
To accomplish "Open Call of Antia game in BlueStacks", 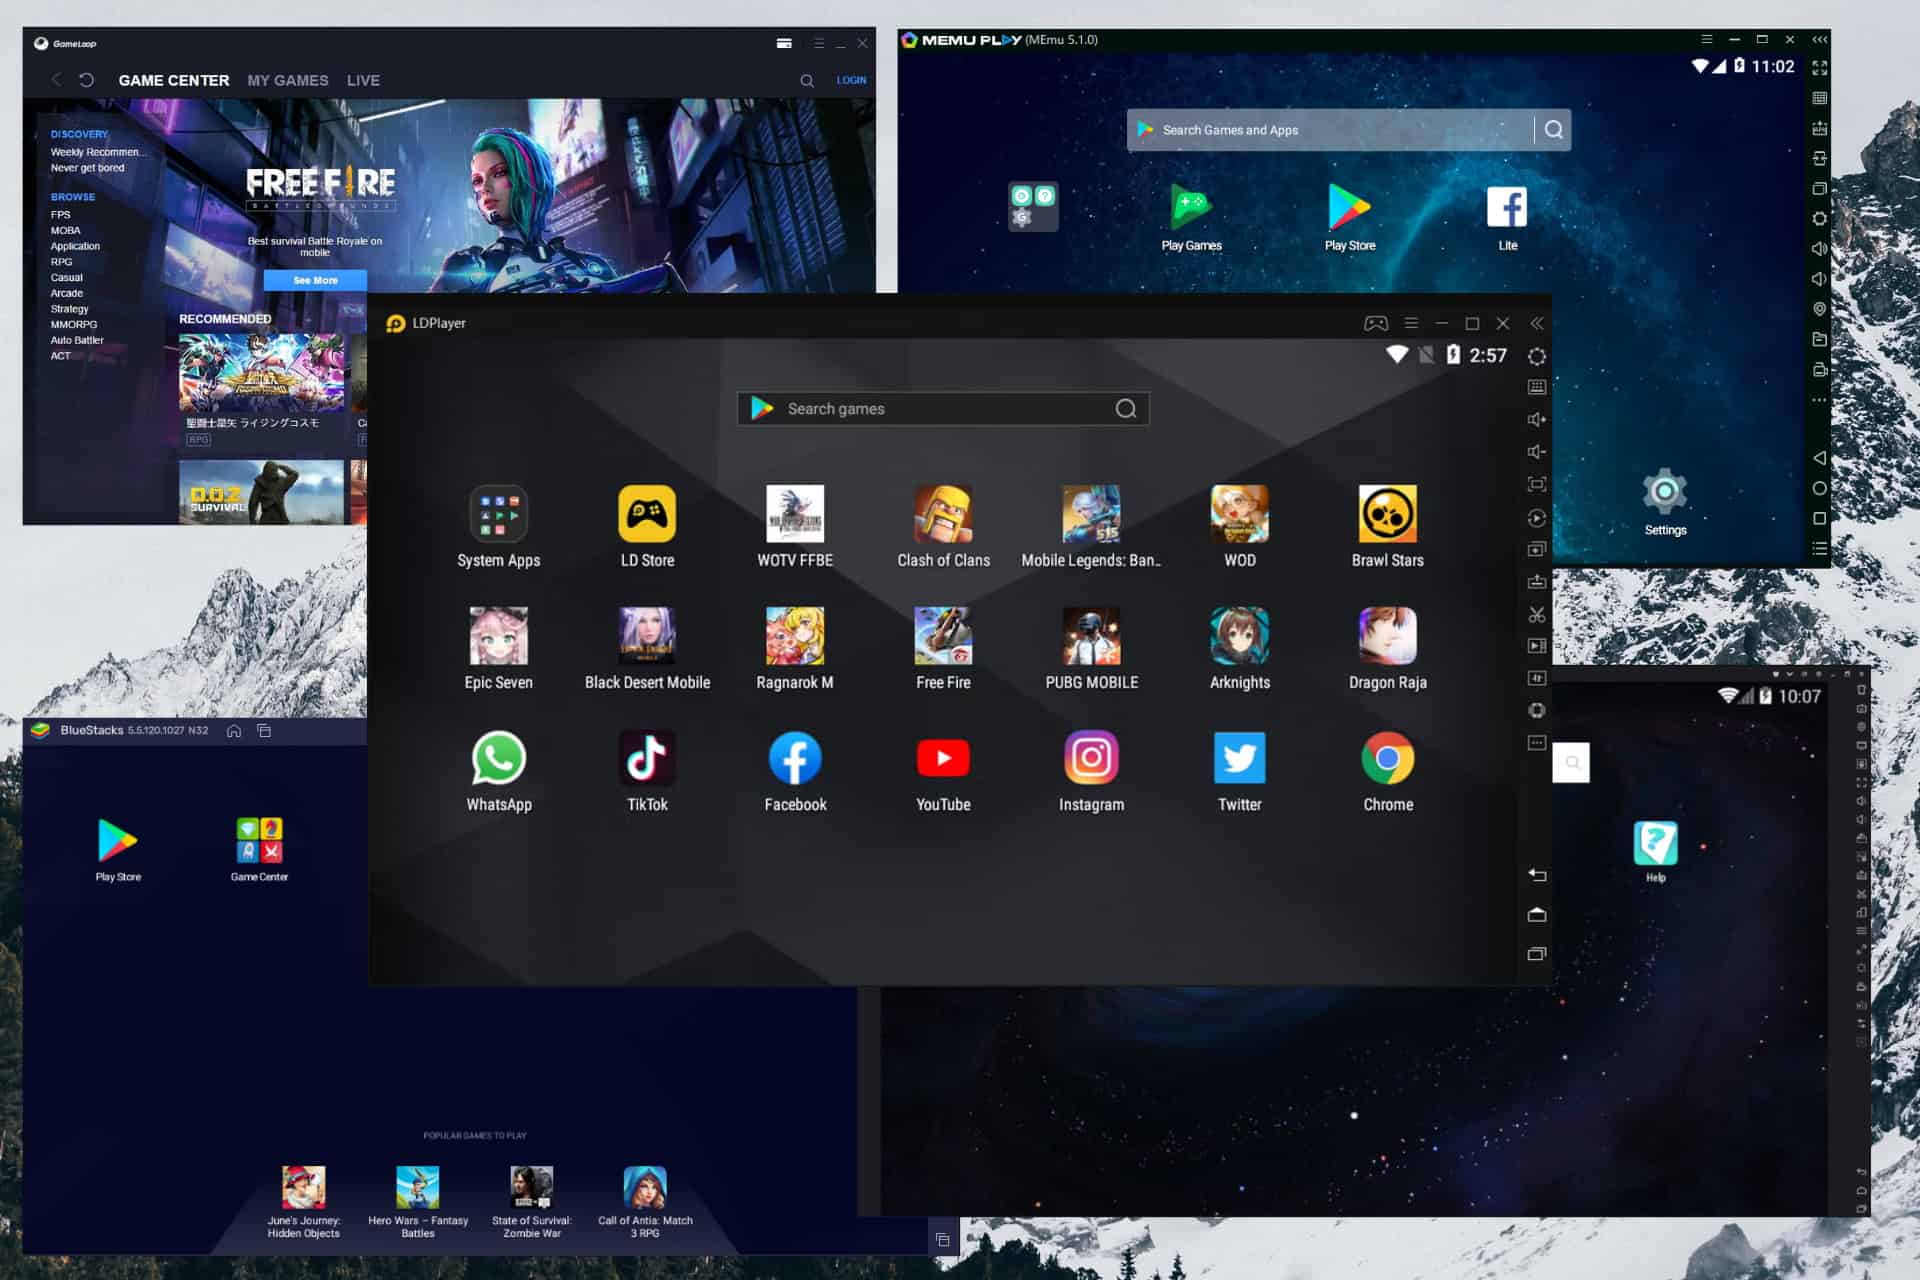I will [645, 1187].
